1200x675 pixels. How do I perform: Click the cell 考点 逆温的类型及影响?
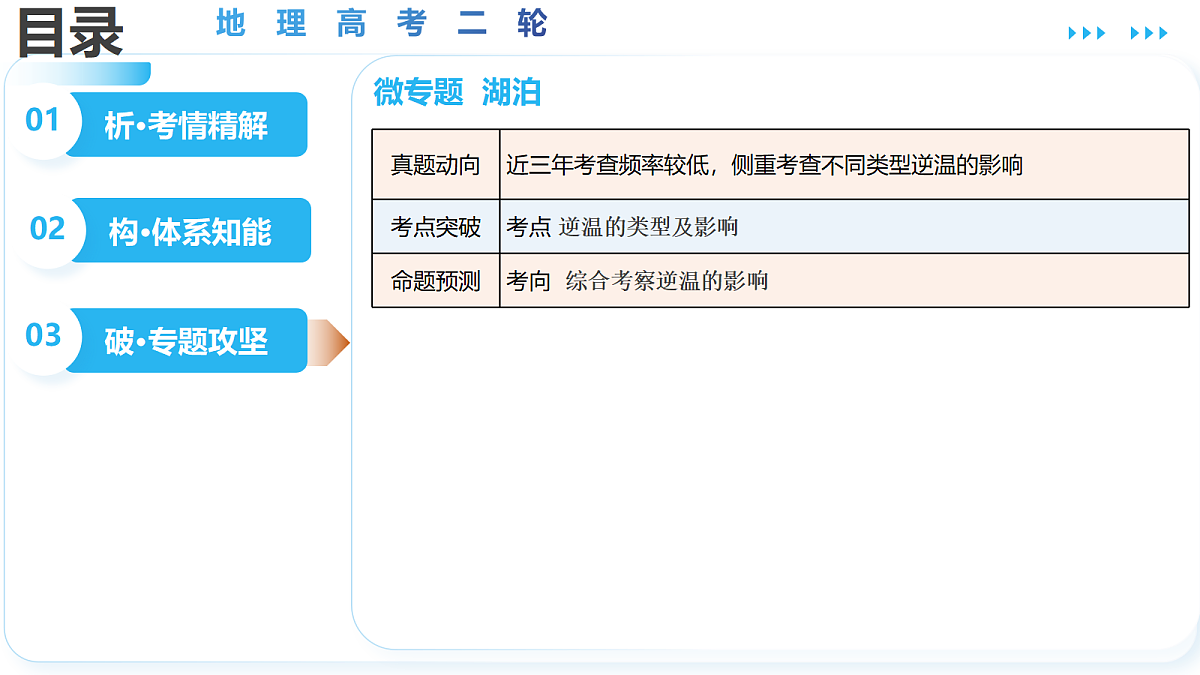coord(844,226)
